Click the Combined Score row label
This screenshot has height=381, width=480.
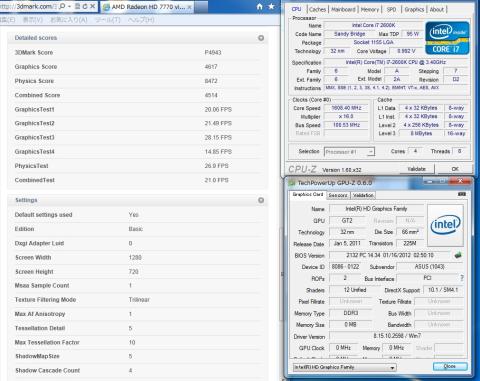tap(37, 95)
